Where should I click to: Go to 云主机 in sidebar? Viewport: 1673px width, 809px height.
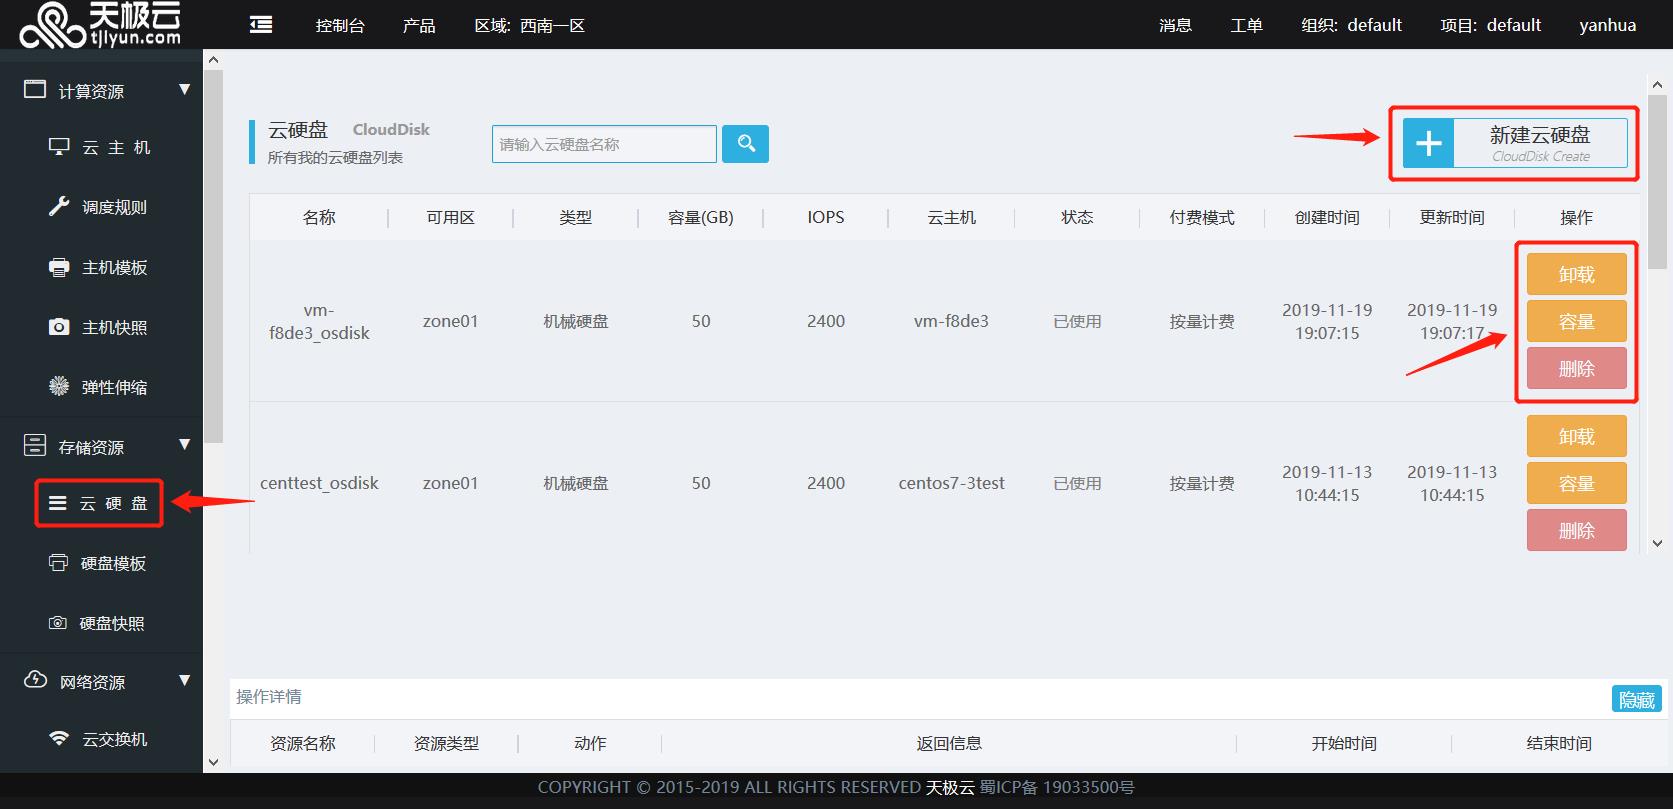[116, 147]
